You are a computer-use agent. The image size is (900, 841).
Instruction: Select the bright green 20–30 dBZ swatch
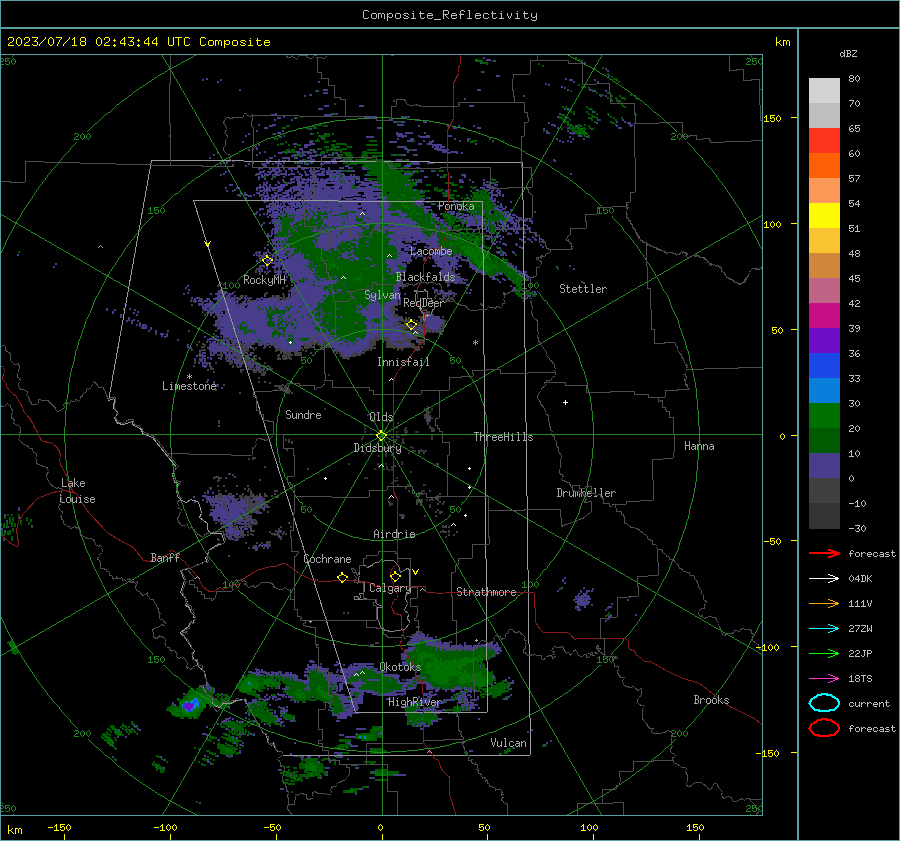[x=824, y=416]
